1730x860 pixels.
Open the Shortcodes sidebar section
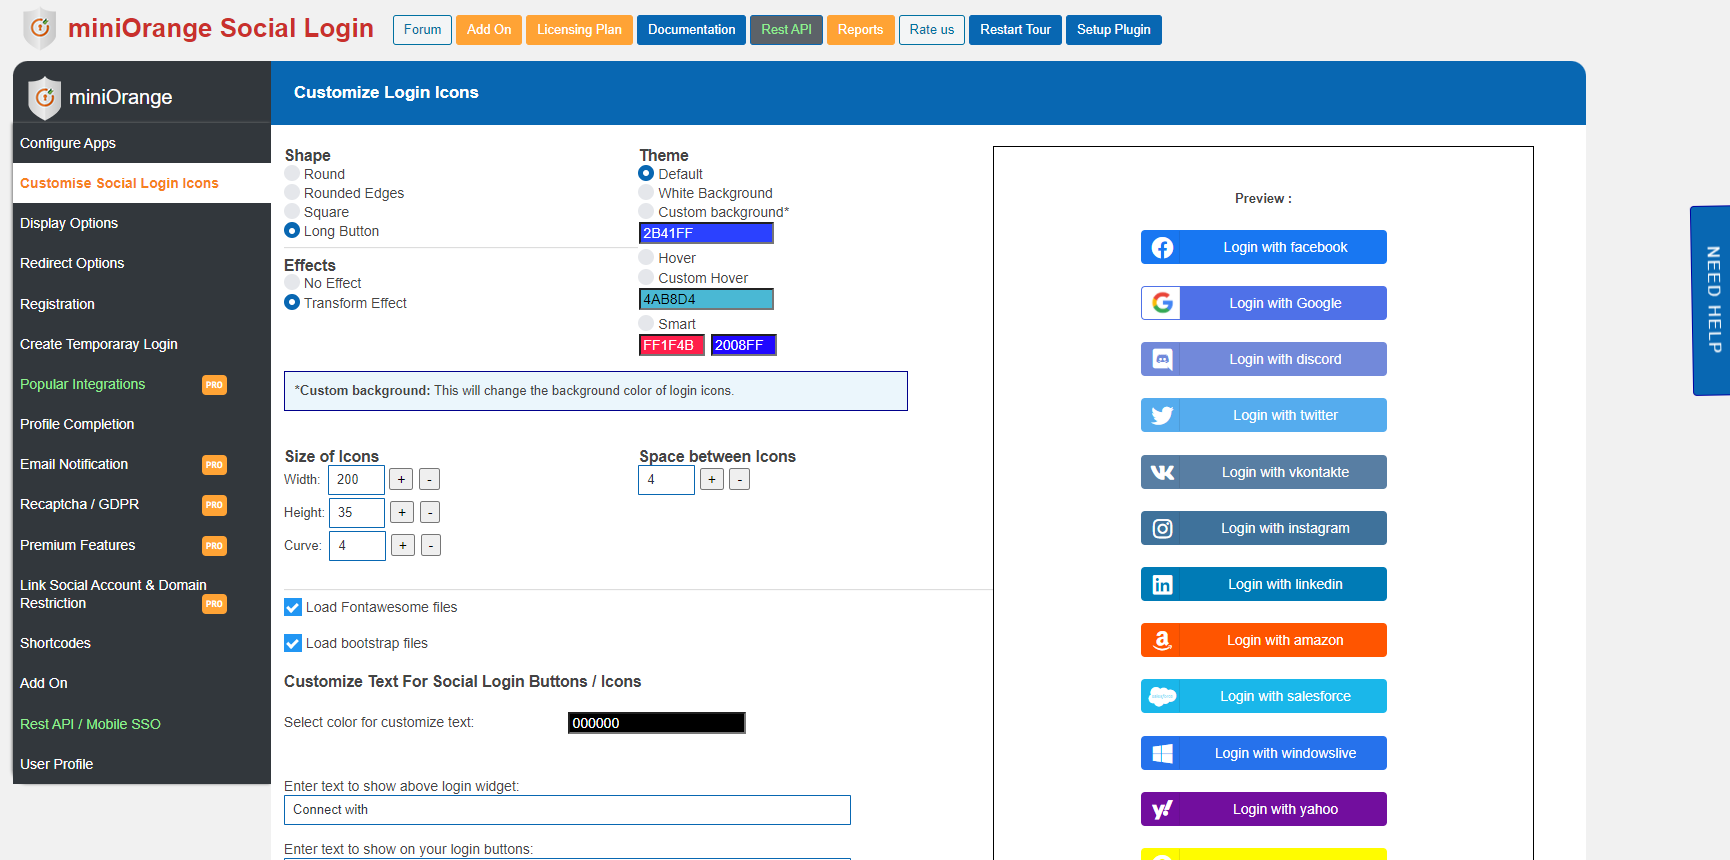pos(142,643)
